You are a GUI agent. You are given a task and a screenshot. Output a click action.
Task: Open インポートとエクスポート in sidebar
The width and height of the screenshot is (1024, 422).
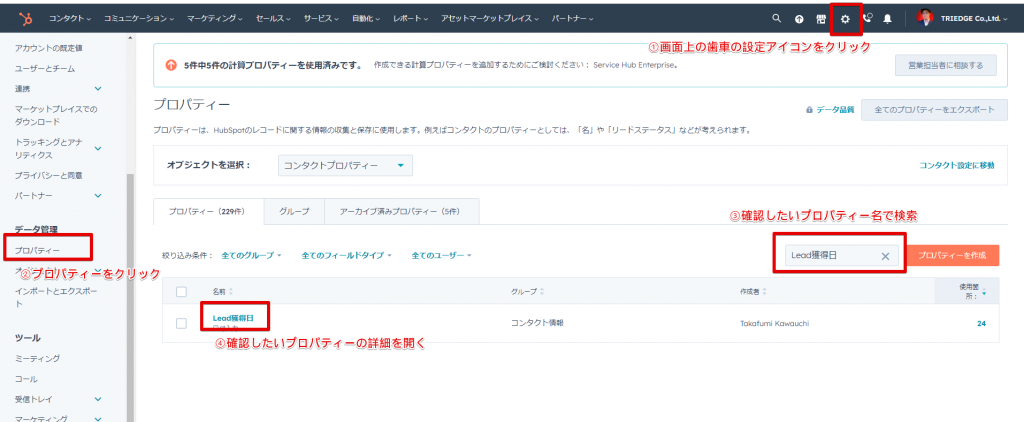click(56, 297)
